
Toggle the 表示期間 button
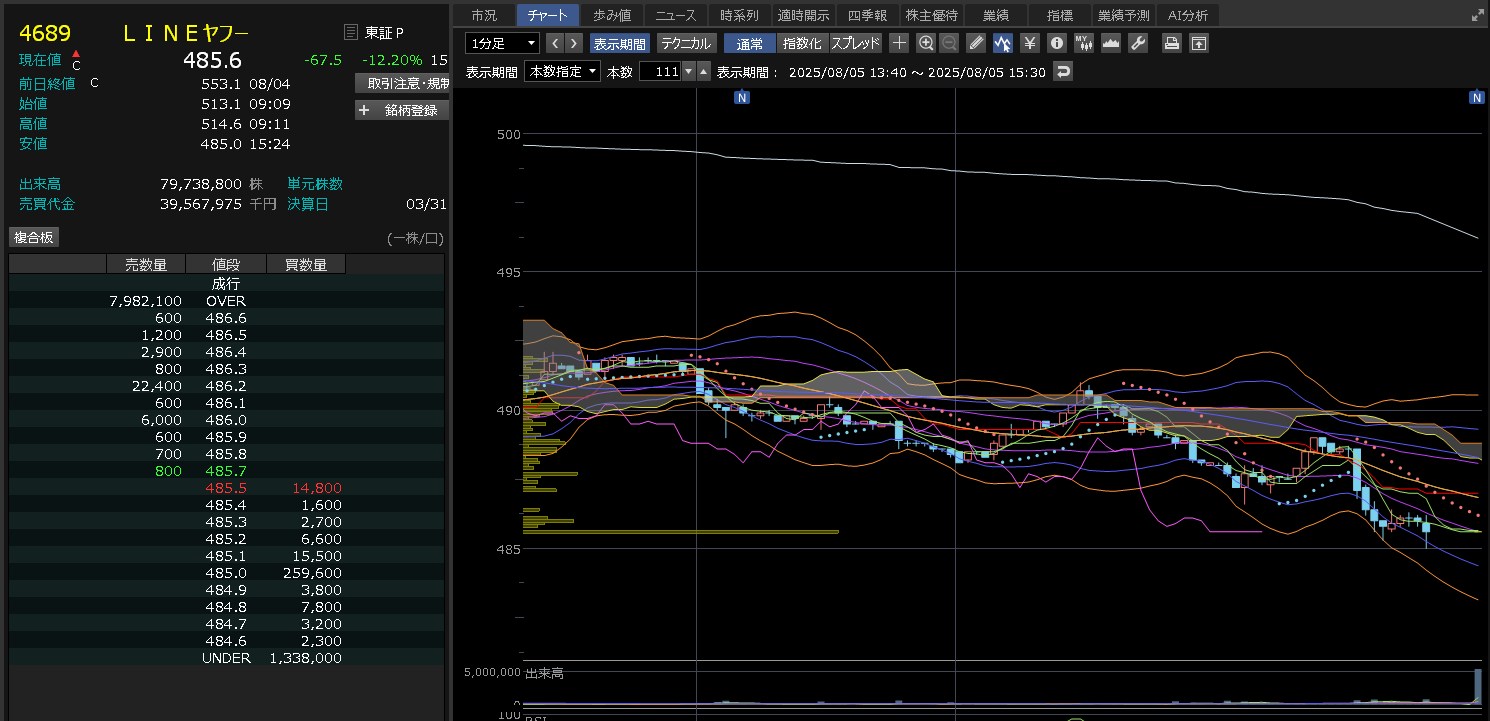pyautogui.click(x=619, y=43)
